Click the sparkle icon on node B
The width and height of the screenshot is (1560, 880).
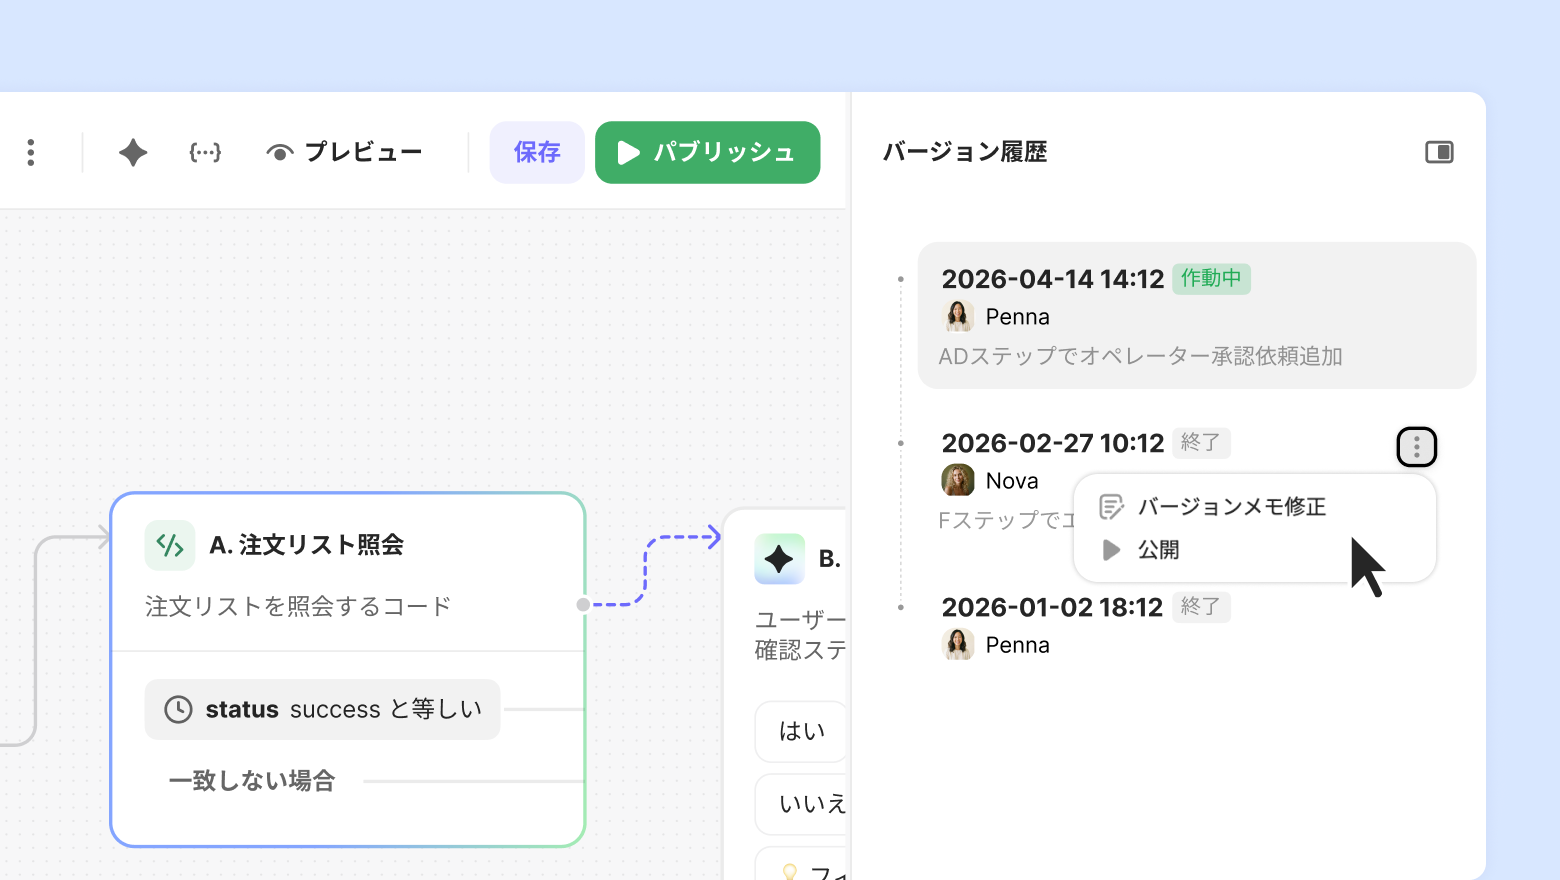pos(779,559)
